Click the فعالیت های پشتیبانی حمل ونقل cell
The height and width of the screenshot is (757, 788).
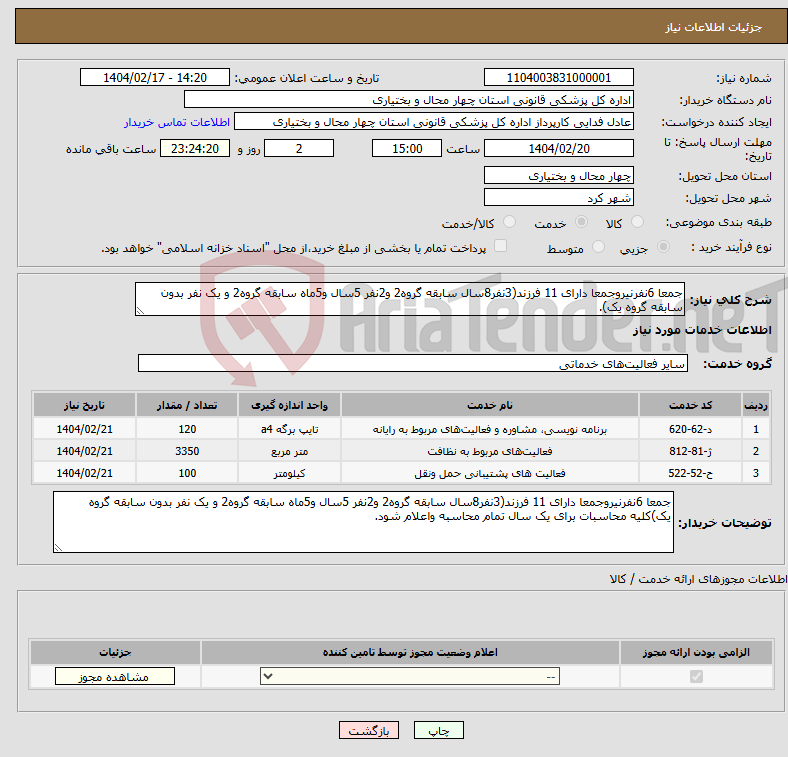(x=490, y=473)
